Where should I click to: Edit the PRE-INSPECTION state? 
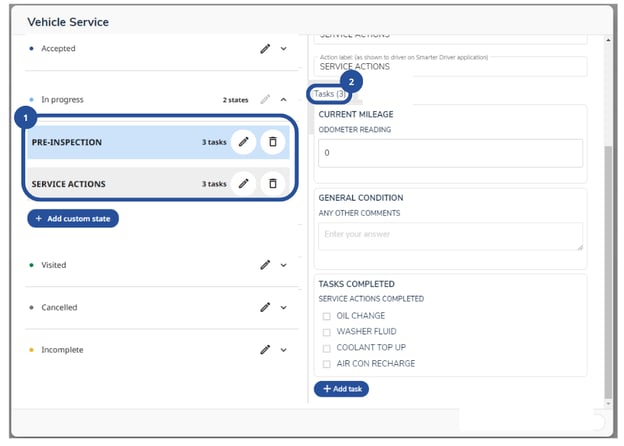pos(244,142)
